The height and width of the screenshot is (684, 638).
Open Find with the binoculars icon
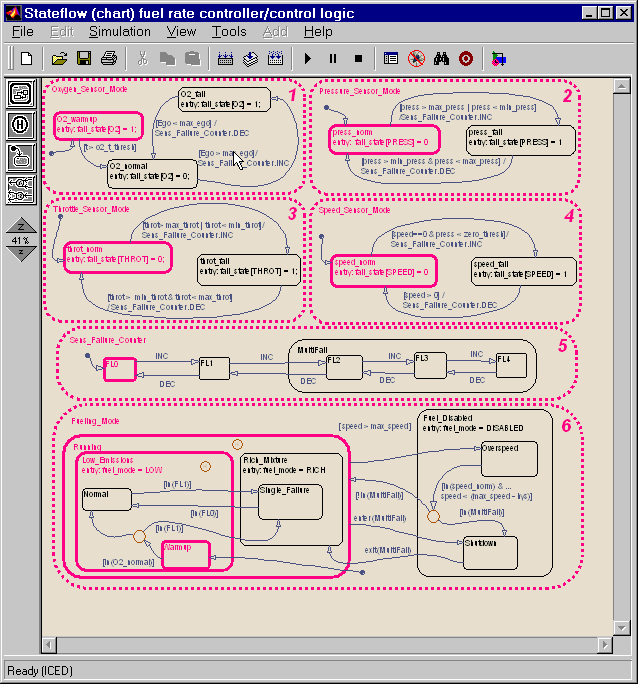click(x=441, y=58)
